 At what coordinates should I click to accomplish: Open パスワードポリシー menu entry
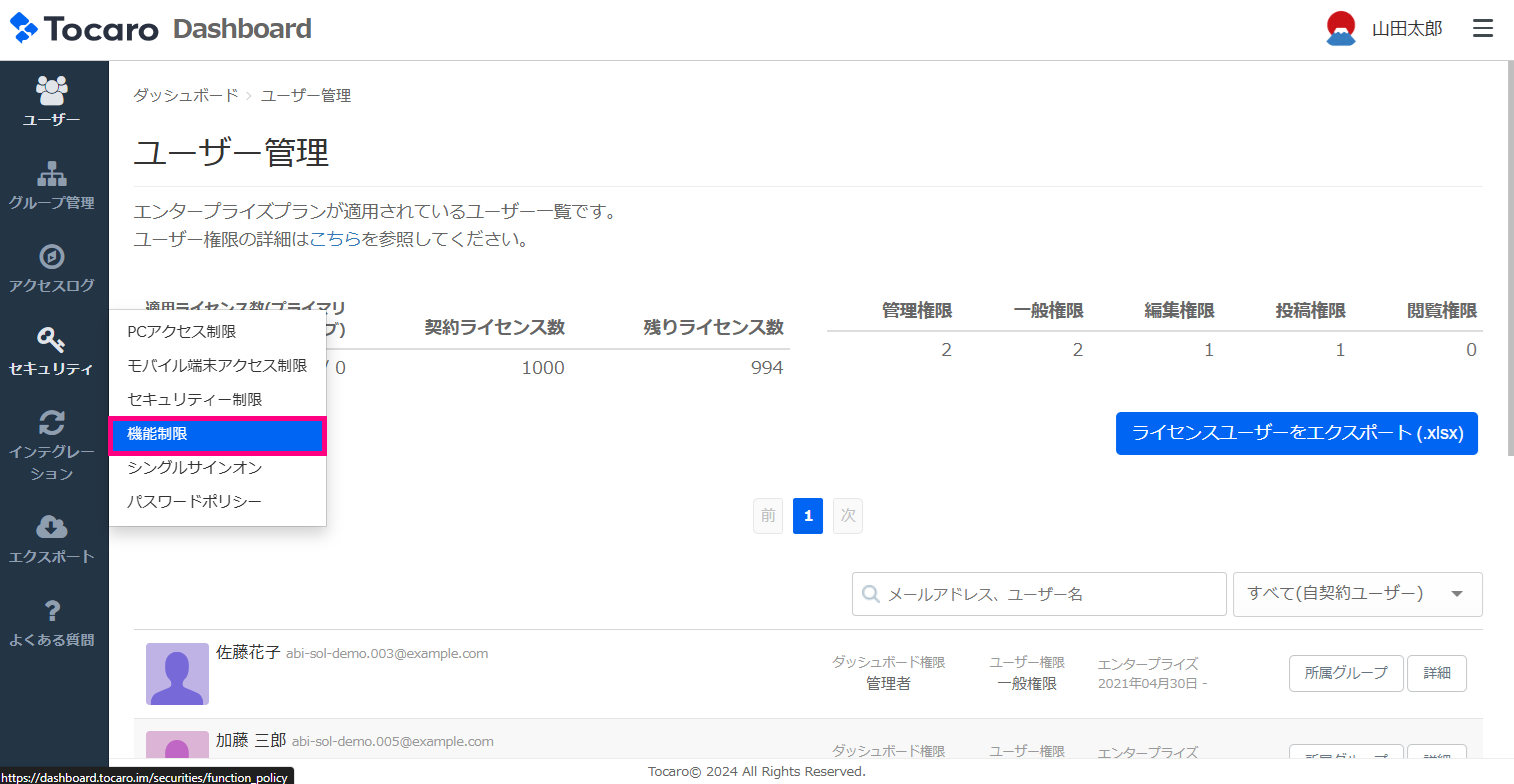pyautogui.click(x=194, y=501)
